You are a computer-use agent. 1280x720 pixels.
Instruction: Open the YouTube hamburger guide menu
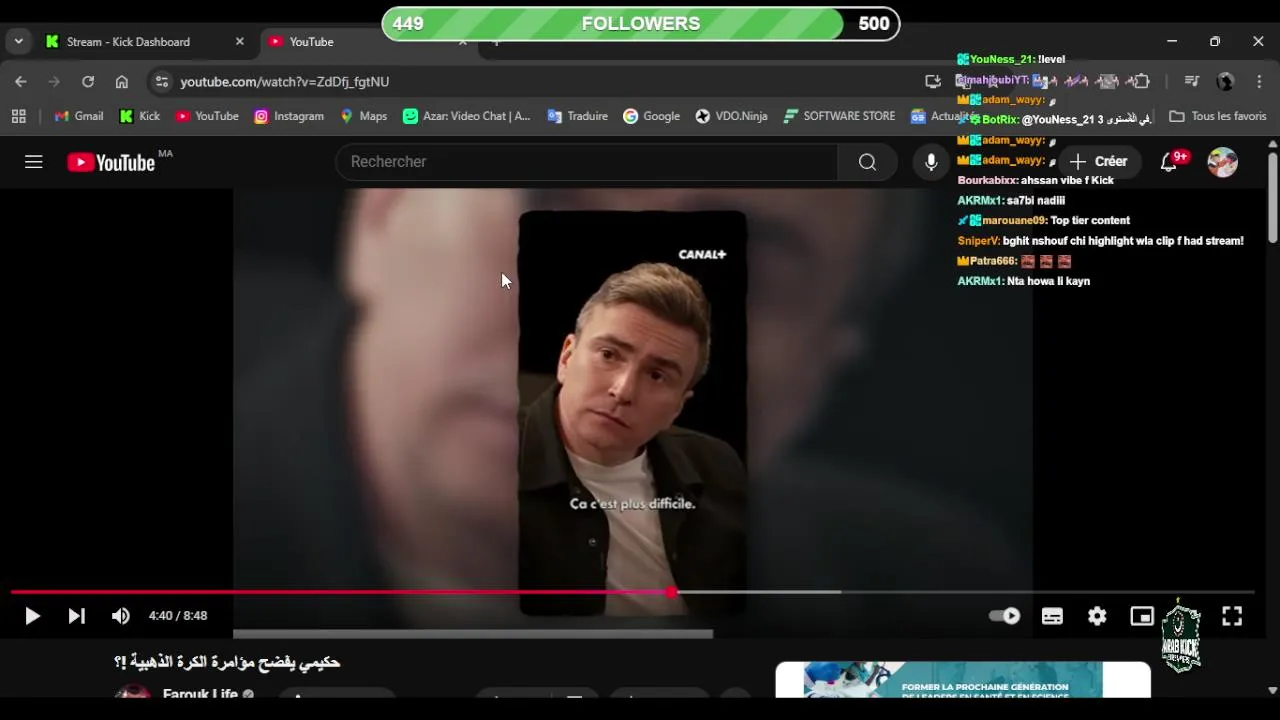[x=34, y=161]
